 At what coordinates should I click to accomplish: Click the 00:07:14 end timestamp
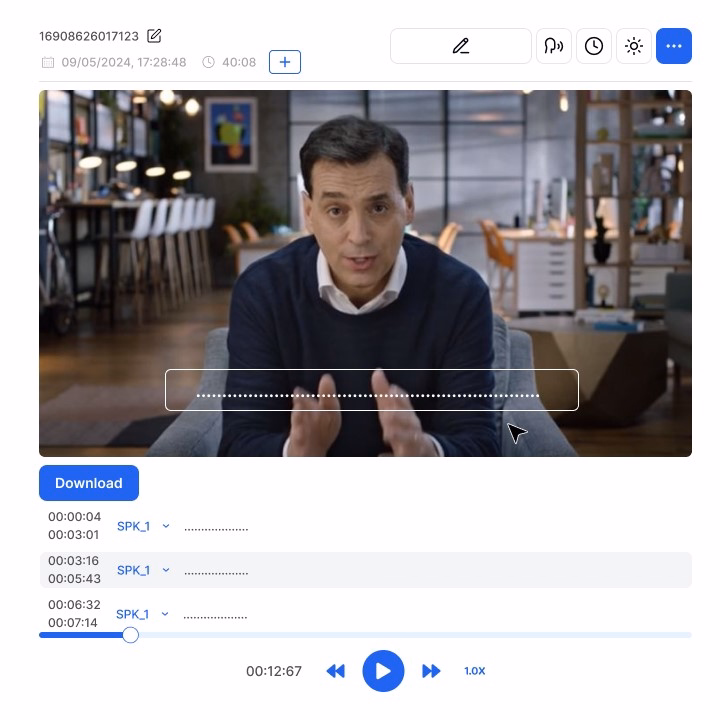(x=73, y=623)
